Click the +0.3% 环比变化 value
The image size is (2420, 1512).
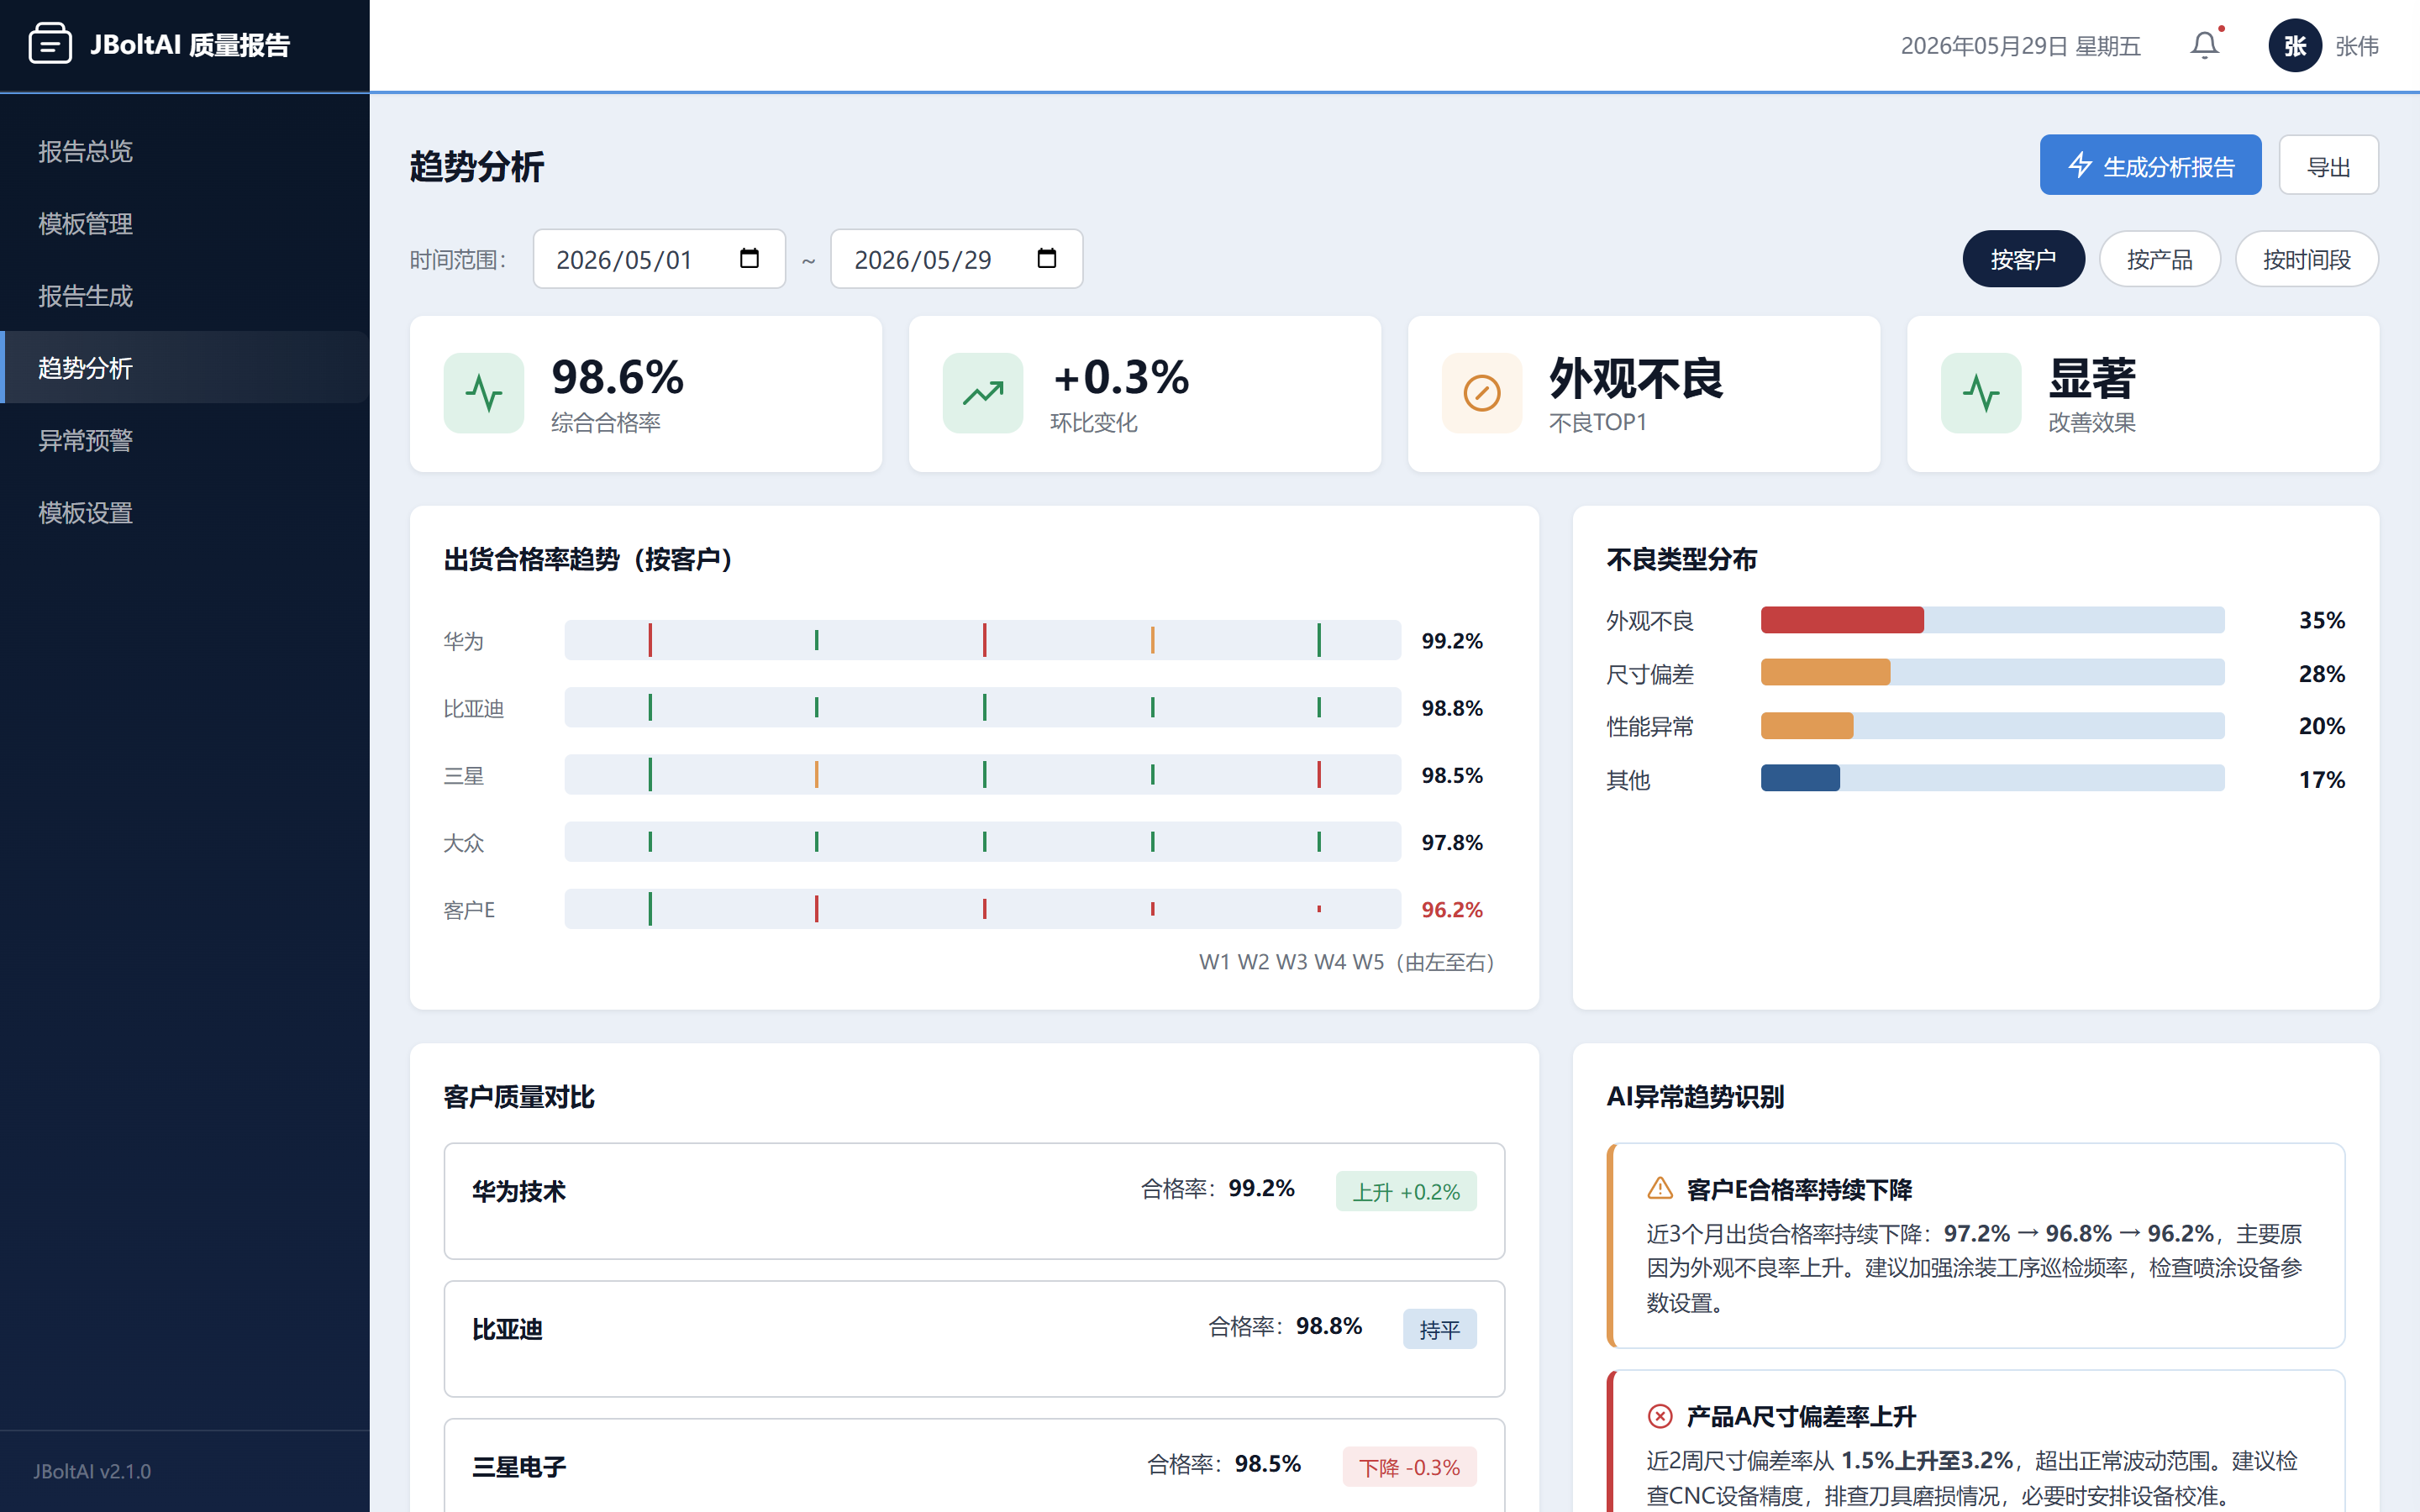[1120, 377]
